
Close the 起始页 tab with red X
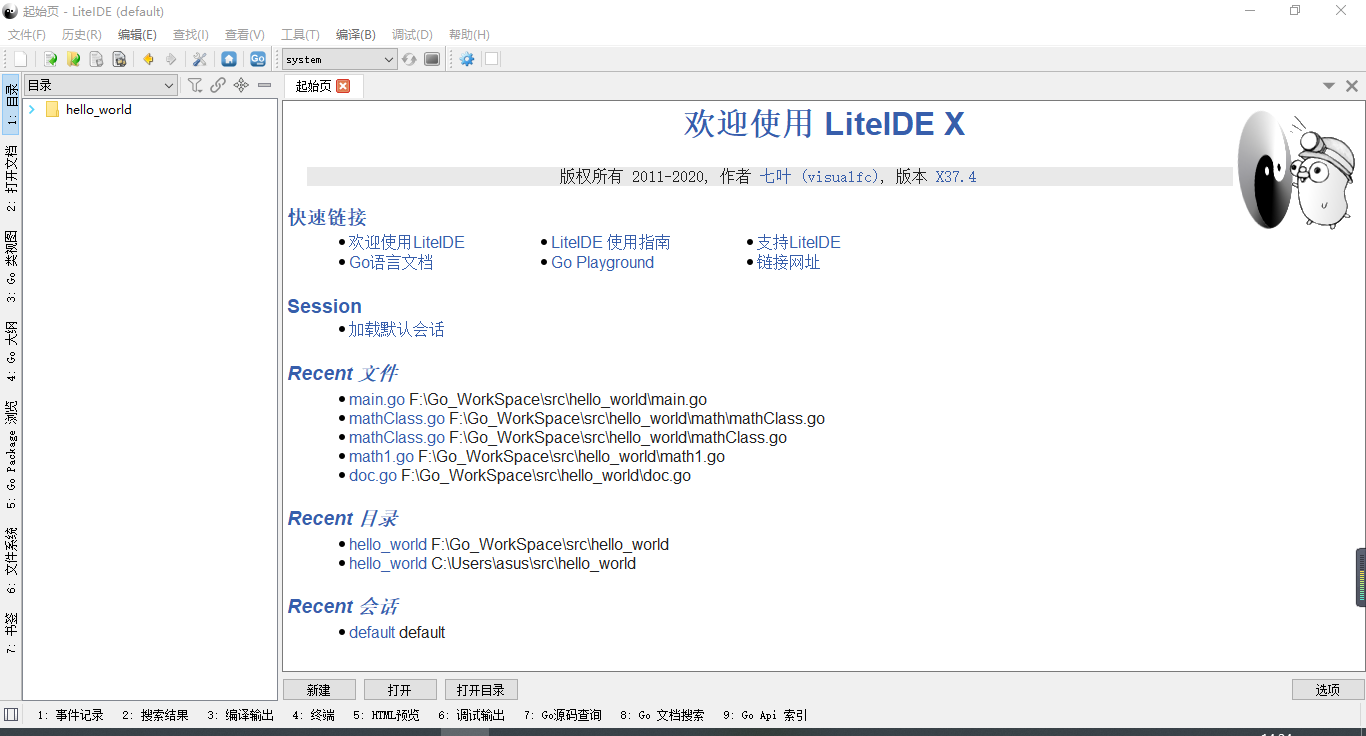(x=343, y=86)
